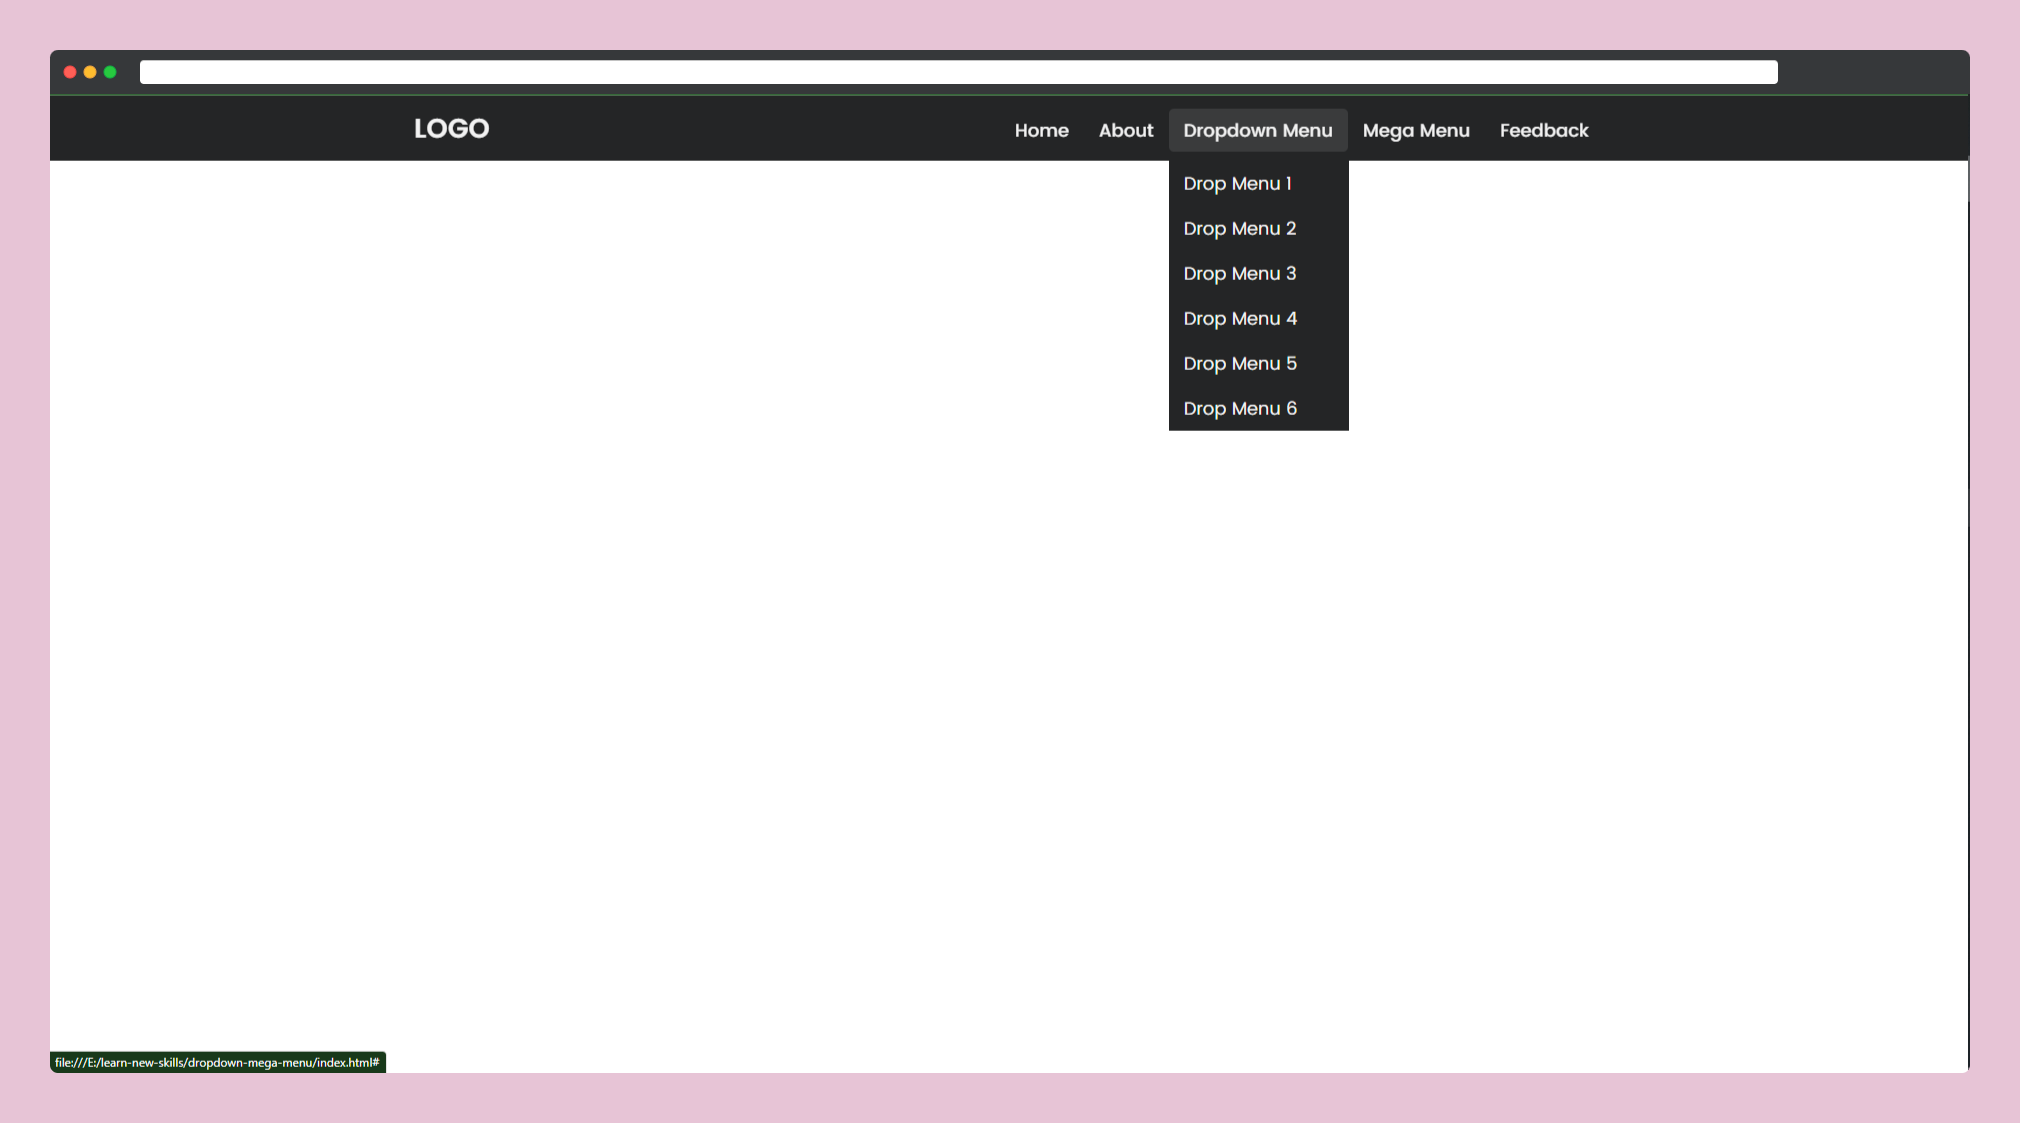The image size is (2020, 1123).
Task: Open the Home nav link
Action: click(x=1041, y=130)
